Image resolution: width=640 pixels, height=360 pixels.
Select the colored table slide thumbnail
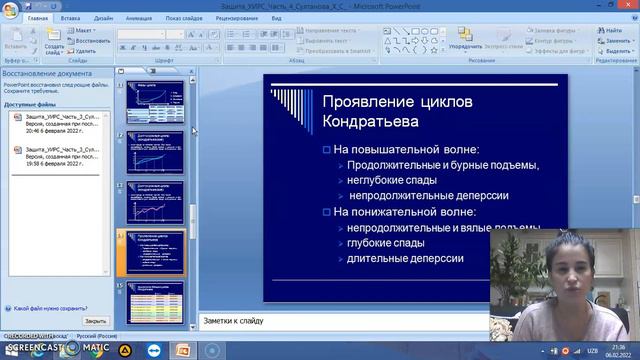[155, 302]
